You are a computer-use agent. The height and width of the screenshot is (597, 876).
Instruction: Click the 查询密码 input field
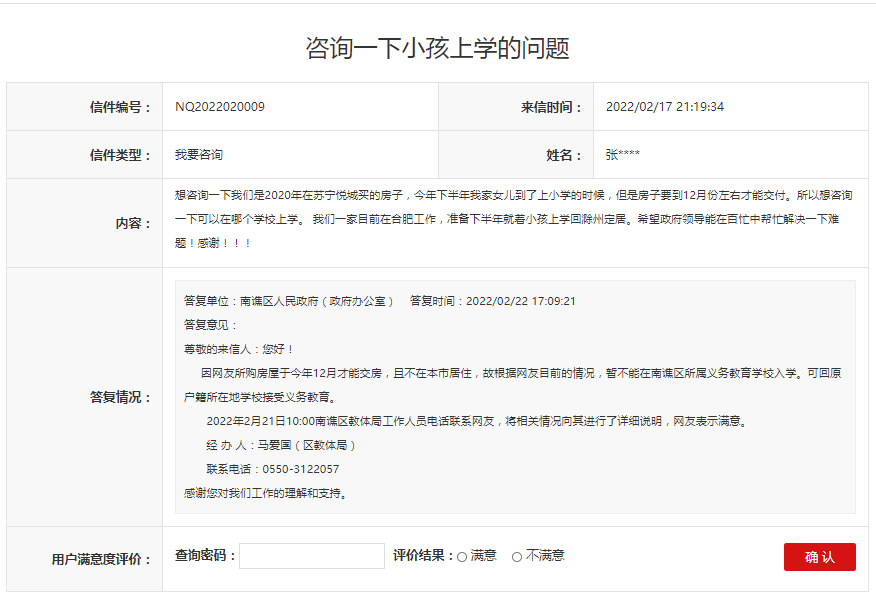(x=311, y=556)
